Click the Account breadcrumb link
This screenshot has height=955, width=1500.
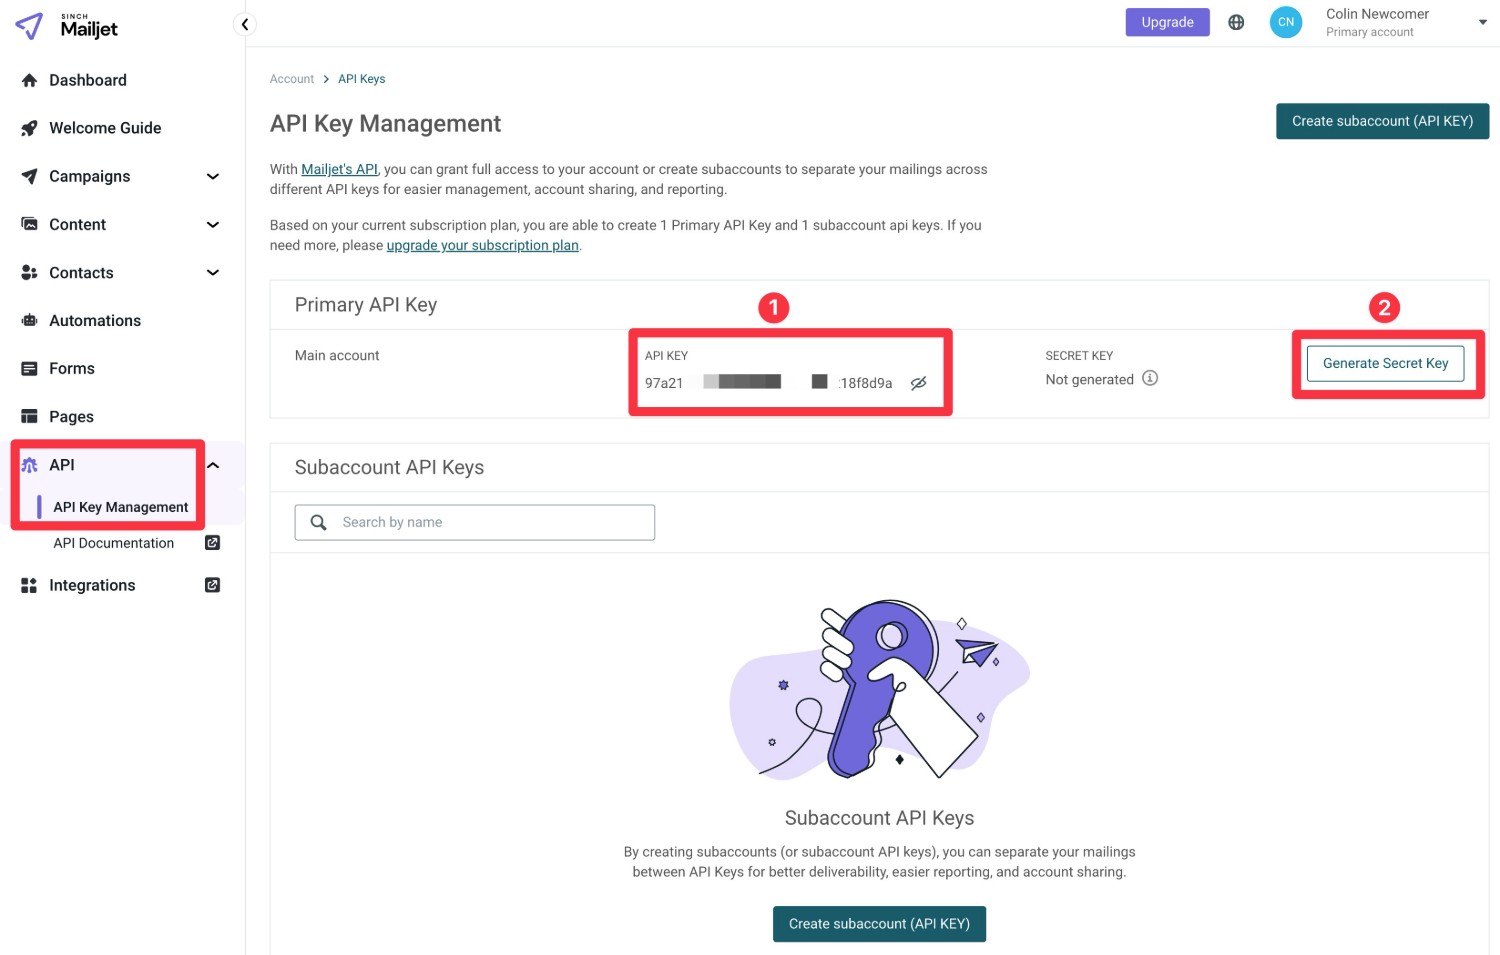[x=292, y=79]
